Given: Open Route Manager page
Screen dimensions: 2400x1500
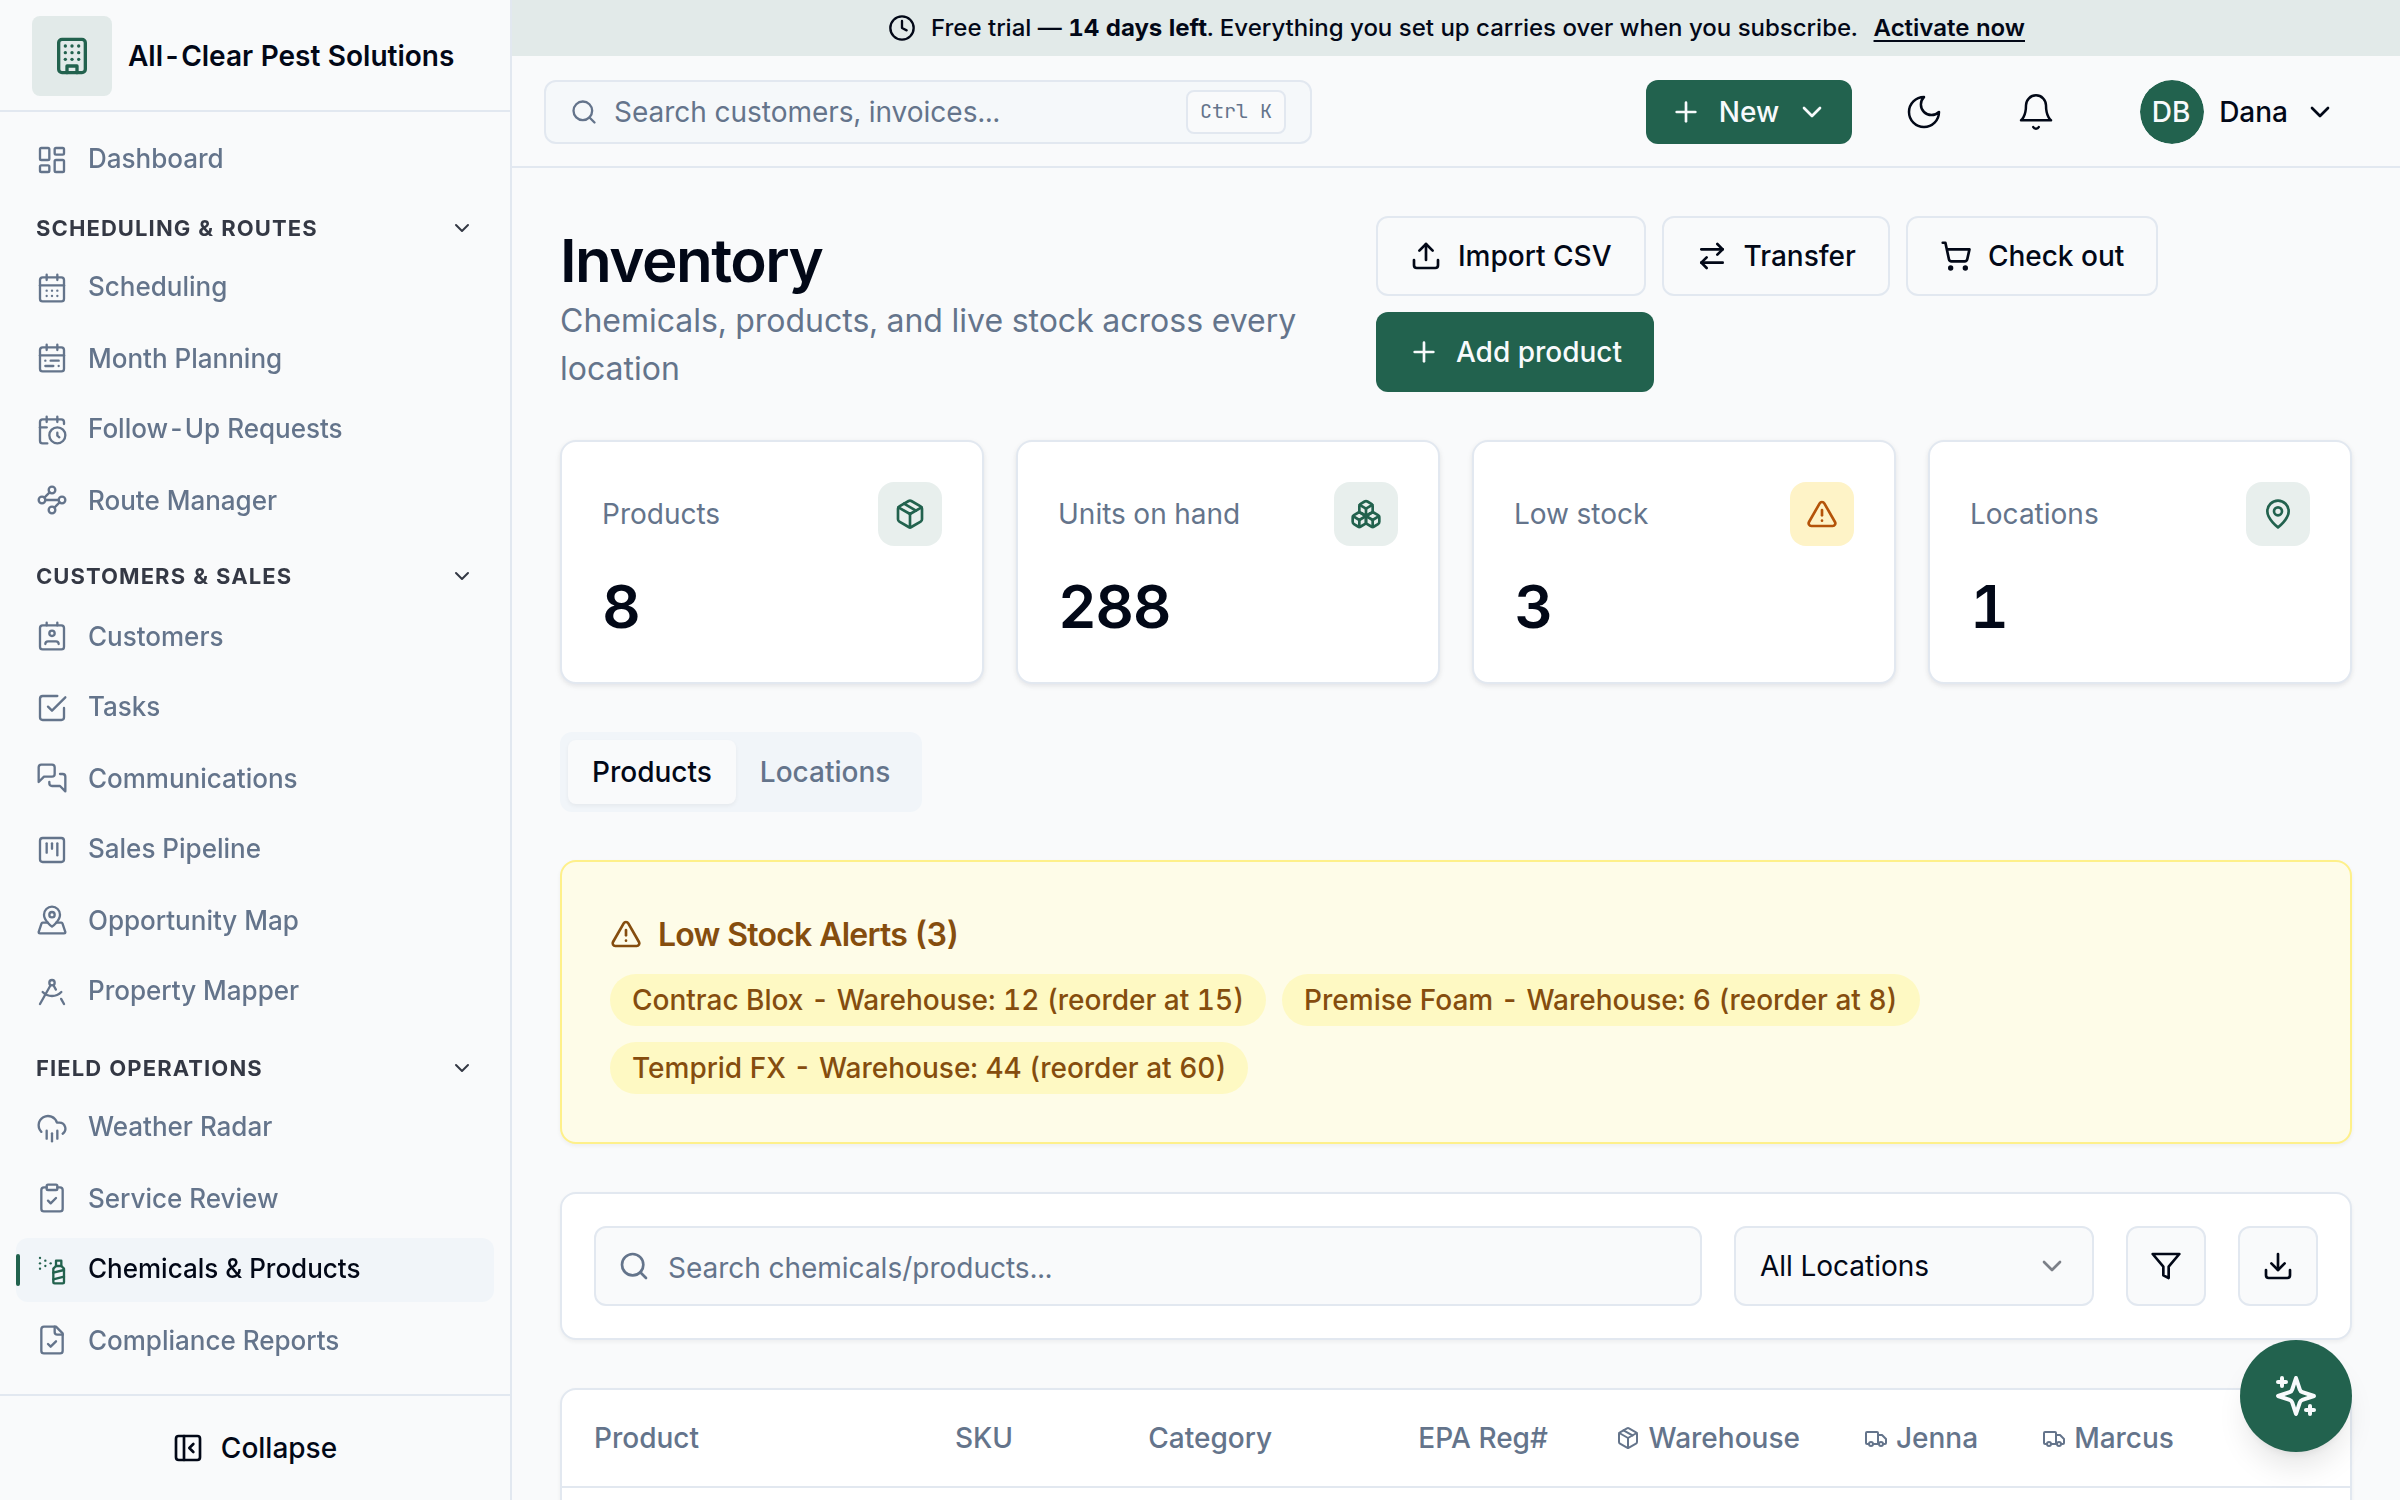Looking at the screenshot, I should click(255, 500).
